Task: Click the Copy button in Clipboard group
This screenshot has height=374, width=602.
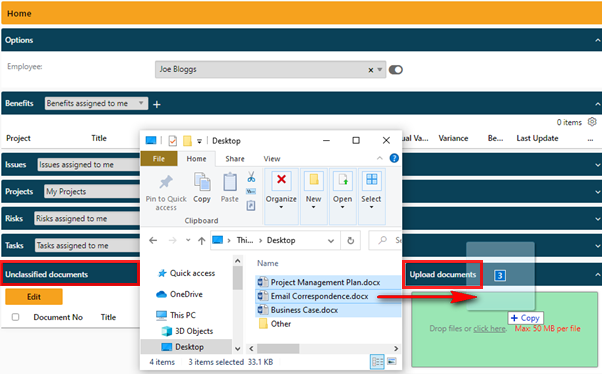Action: point(202,187)
